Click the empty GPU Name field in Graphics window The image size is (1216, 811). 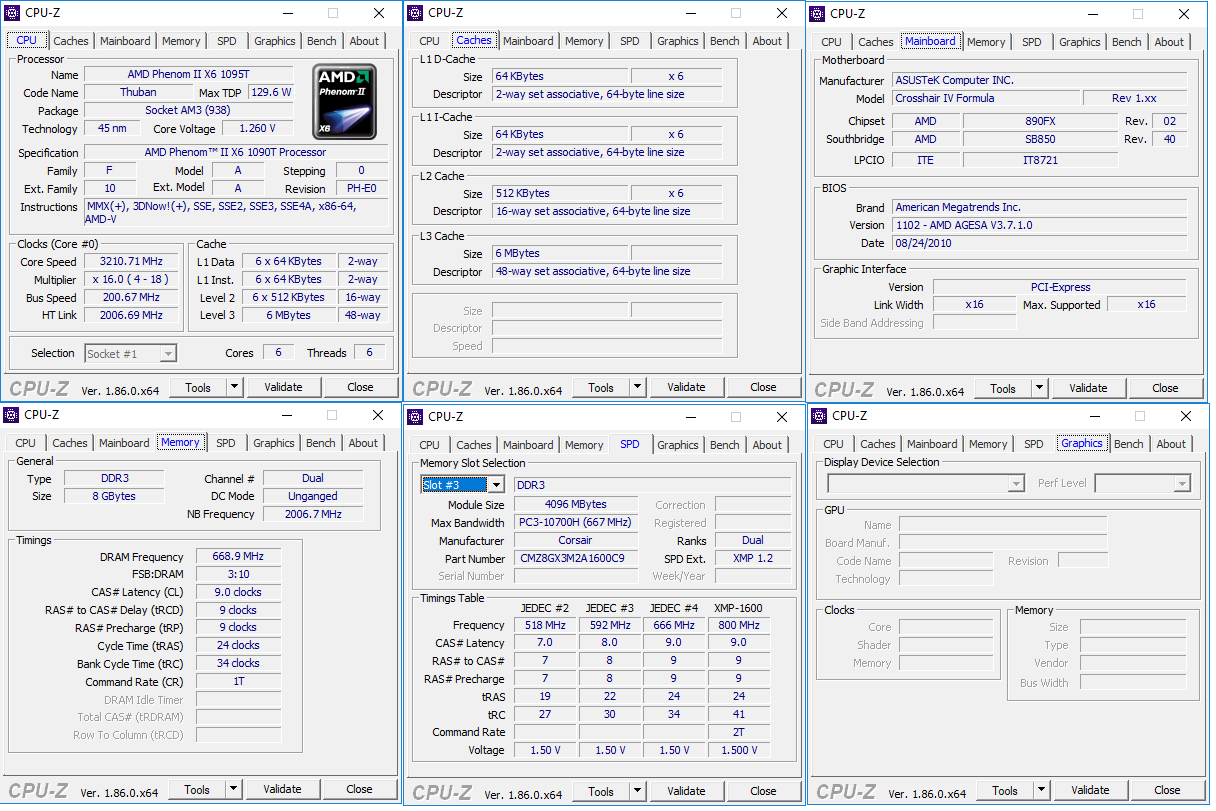[1002, 525]
